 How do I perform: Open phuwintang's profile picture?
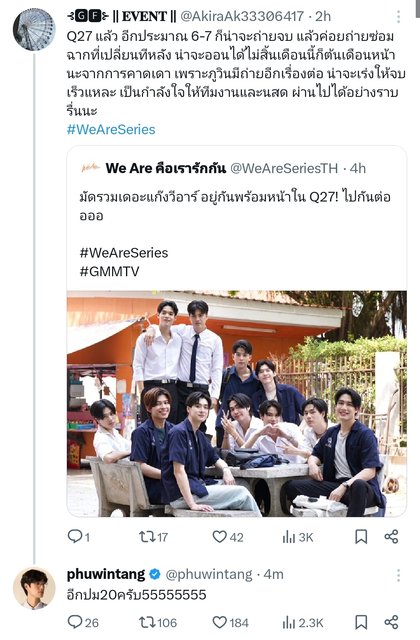click(x=34, y=588)
